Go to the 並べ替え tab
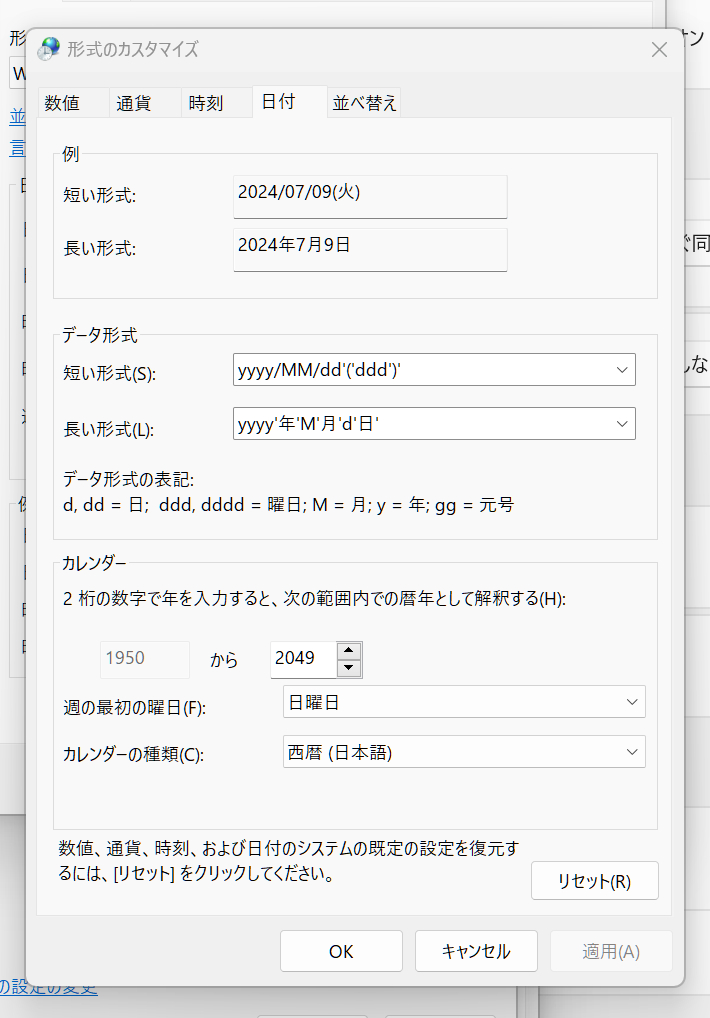710x1018 pixels. click(365, 103)
